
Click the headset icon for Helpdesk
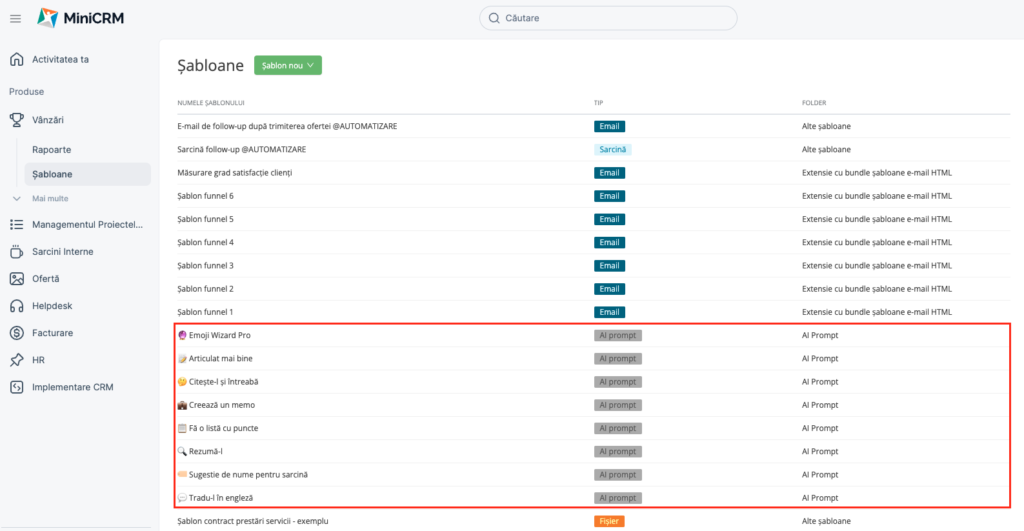[17, 306]
